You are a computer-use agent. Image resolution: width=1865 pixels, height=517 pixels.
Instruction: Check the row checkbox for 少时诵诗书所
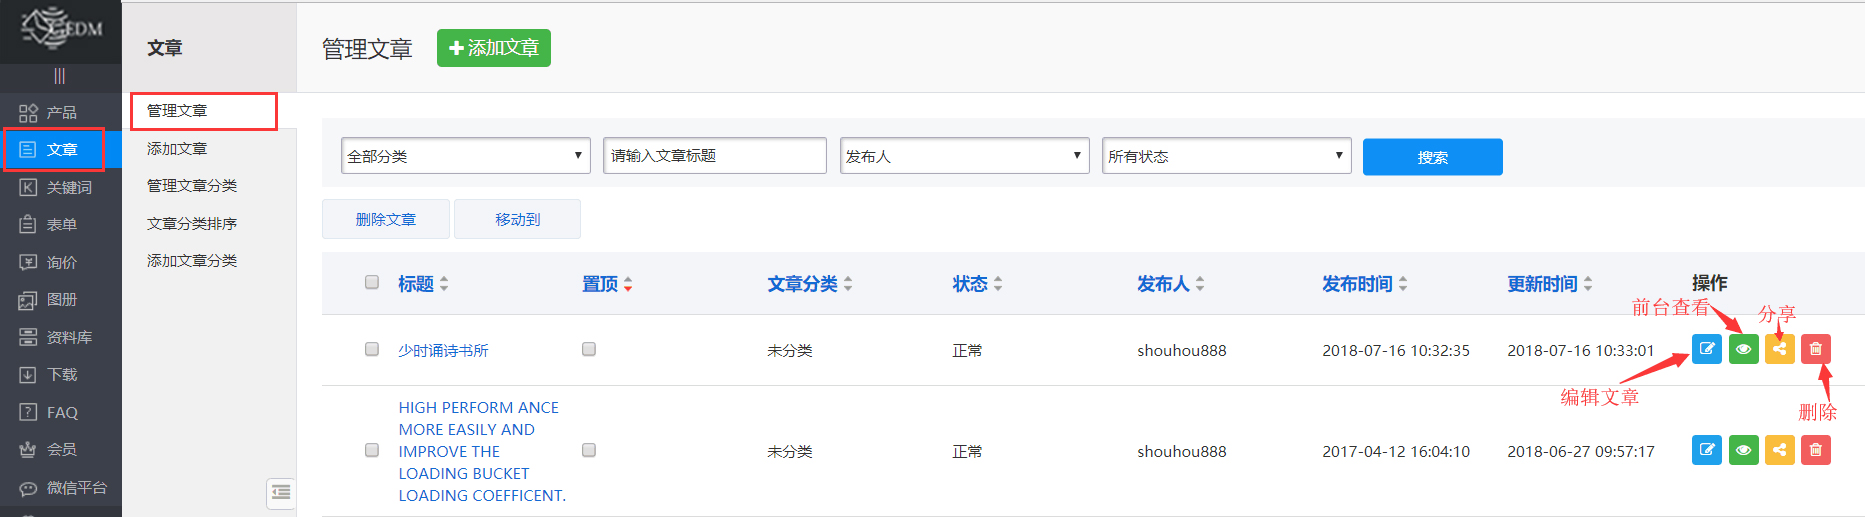tap(372, 349)
